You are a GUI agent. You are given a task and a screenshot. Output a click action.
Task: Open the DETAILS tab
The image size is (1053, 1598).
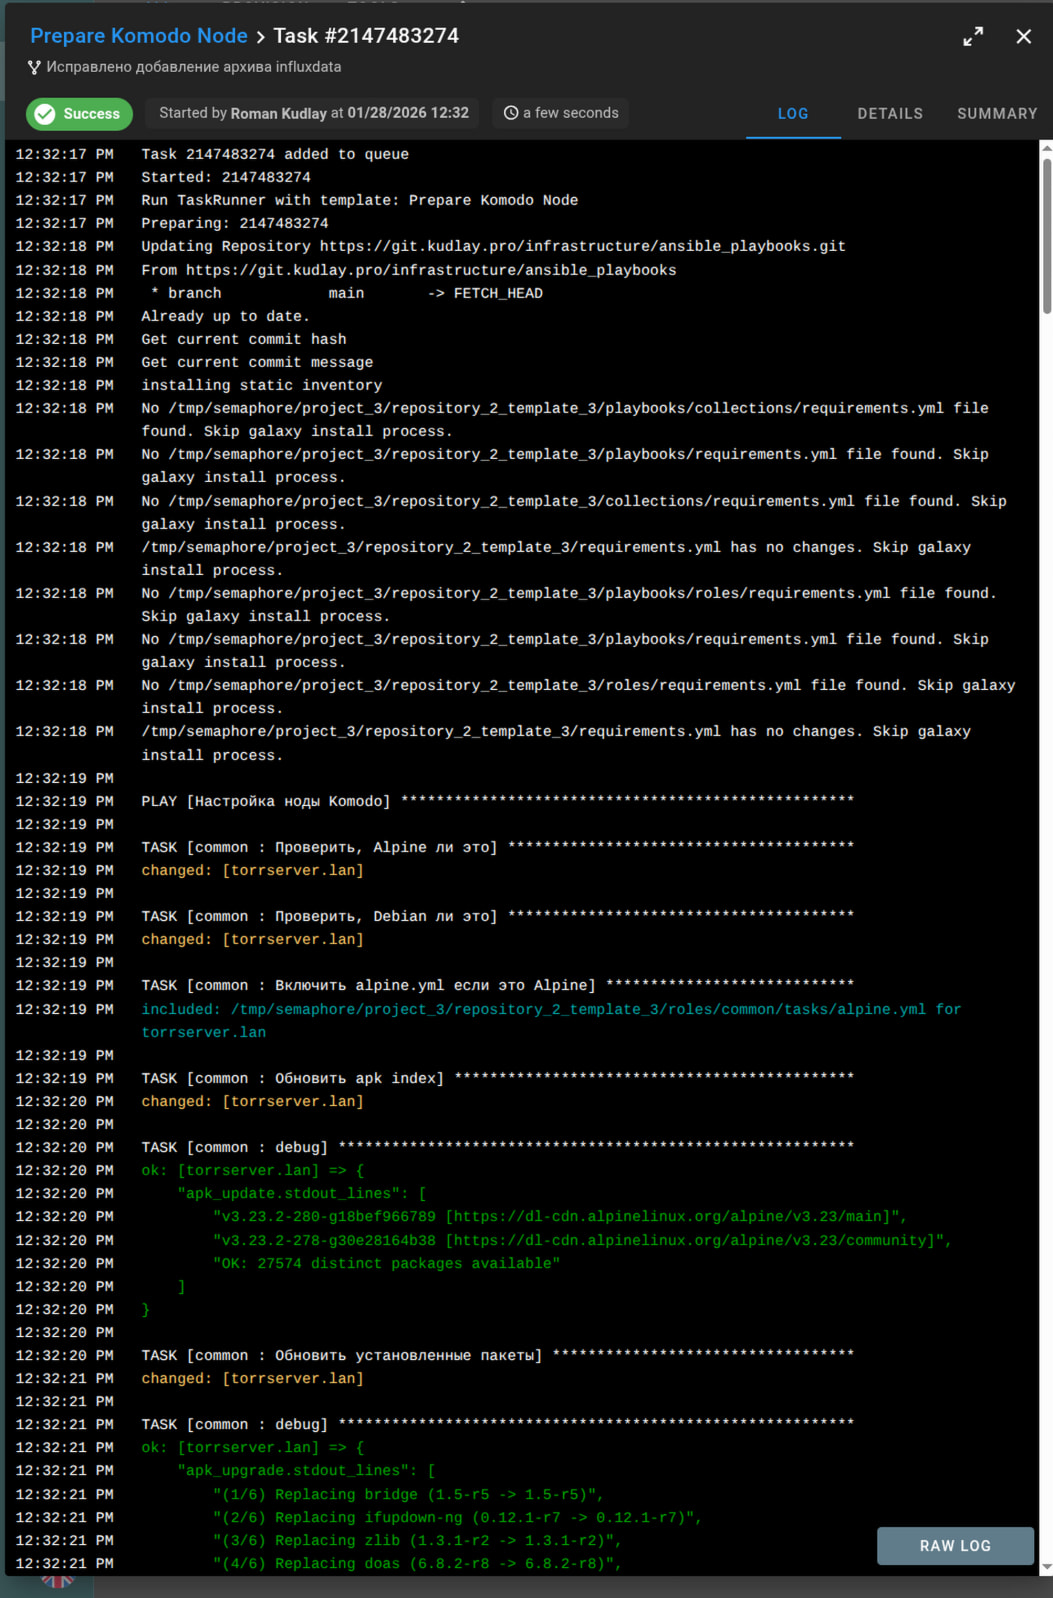coord(889,114)
